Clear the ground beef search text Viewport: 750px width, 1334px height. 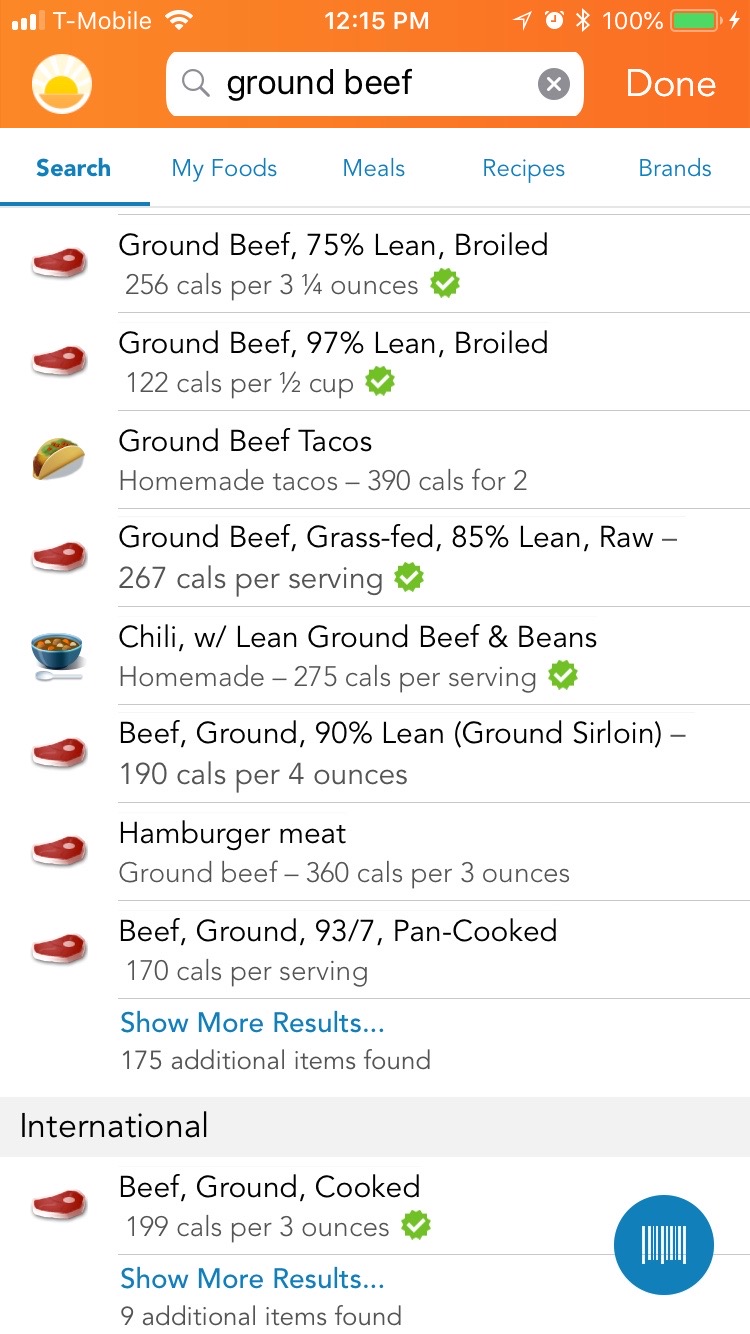click(x=553, y=84)
